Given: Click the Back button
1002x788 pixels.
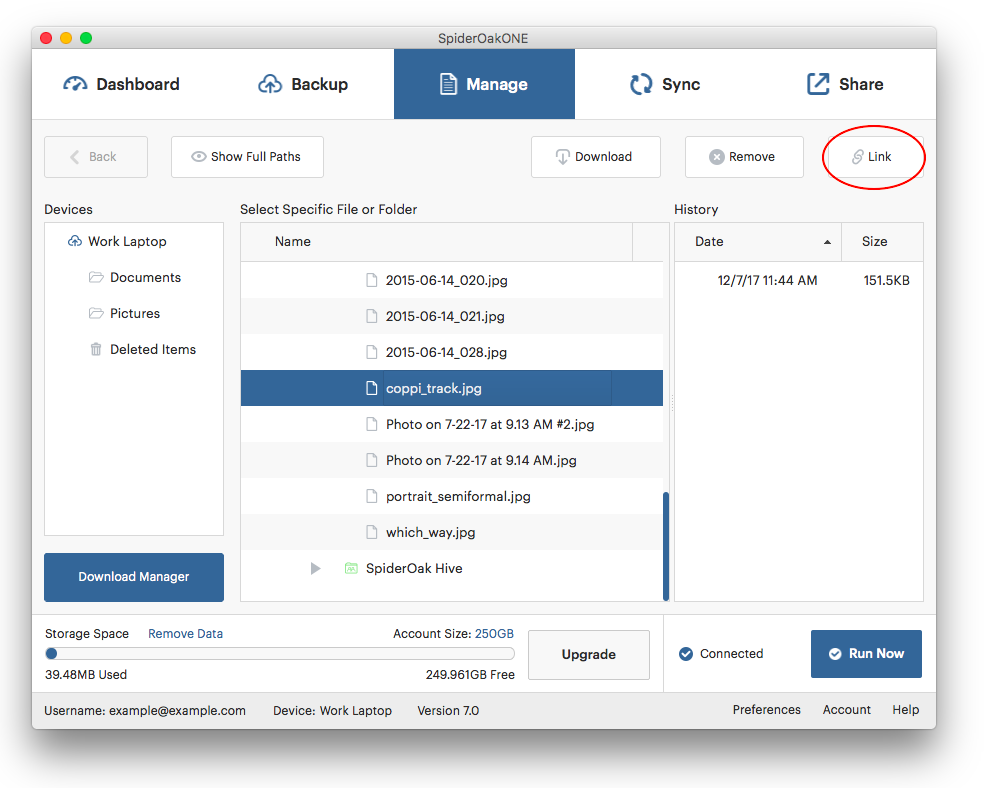Looking at the screenshot, I should pos(96,157).
